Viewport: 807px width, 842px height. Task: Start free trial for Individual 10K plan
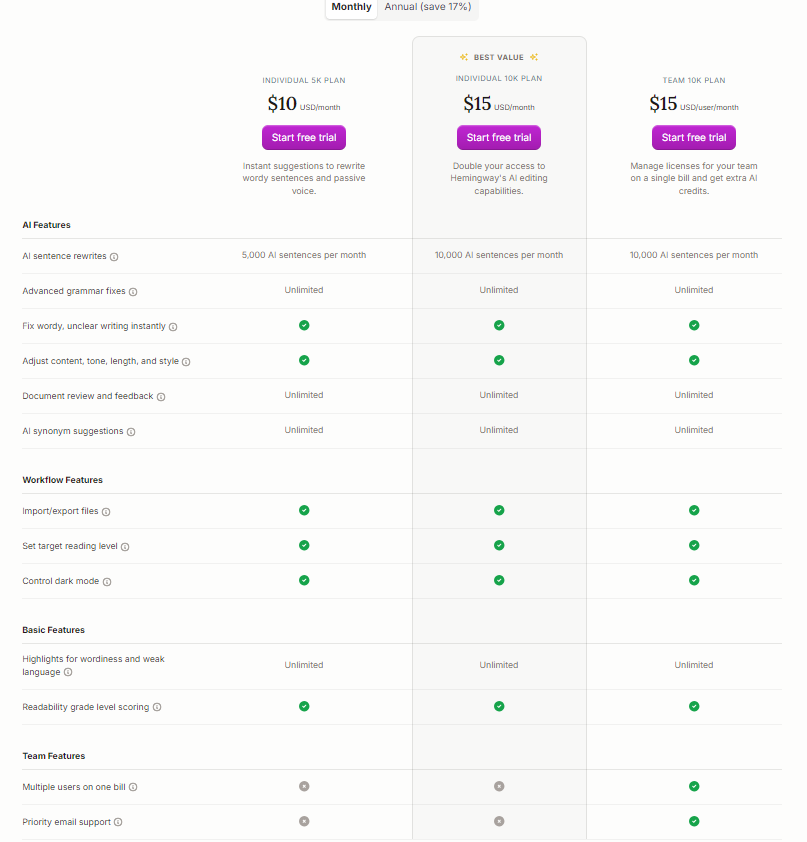tap(499, 137)
